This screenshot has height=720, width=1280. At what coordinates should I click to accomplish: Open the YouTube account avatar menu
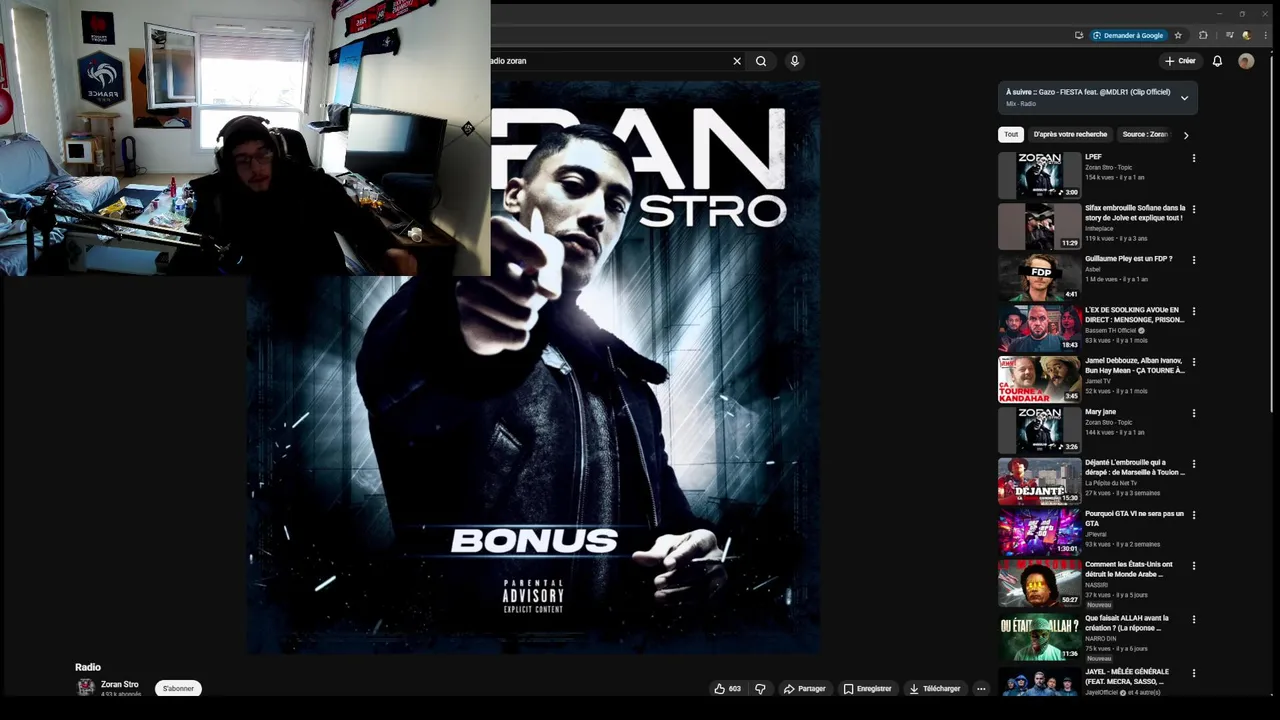click(x=1246, y=61)
